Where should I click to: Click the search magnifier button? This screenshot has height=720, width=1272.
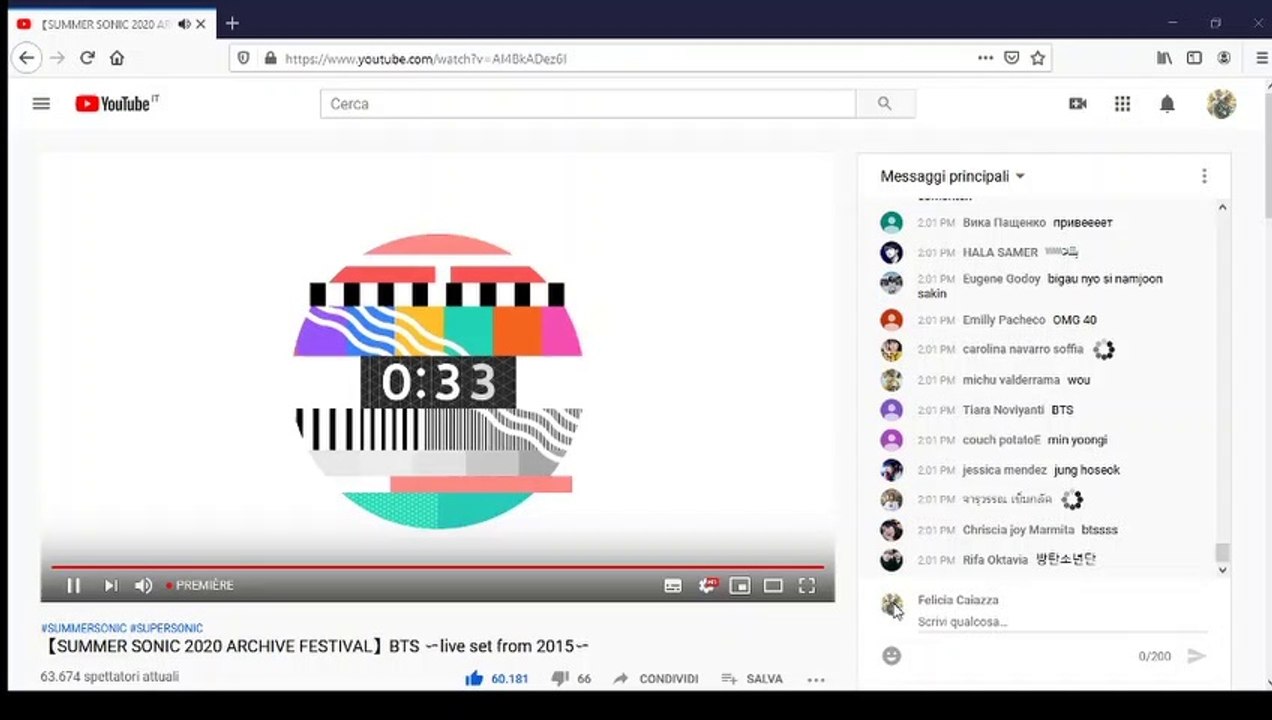tap(885, 104)
